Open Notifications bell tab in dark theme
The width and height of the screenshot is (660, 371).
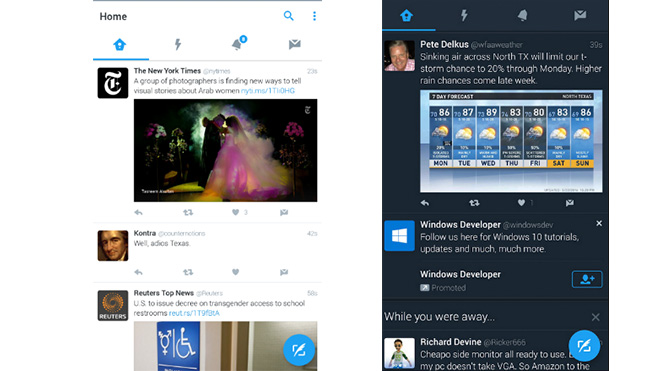pos(522,16)
